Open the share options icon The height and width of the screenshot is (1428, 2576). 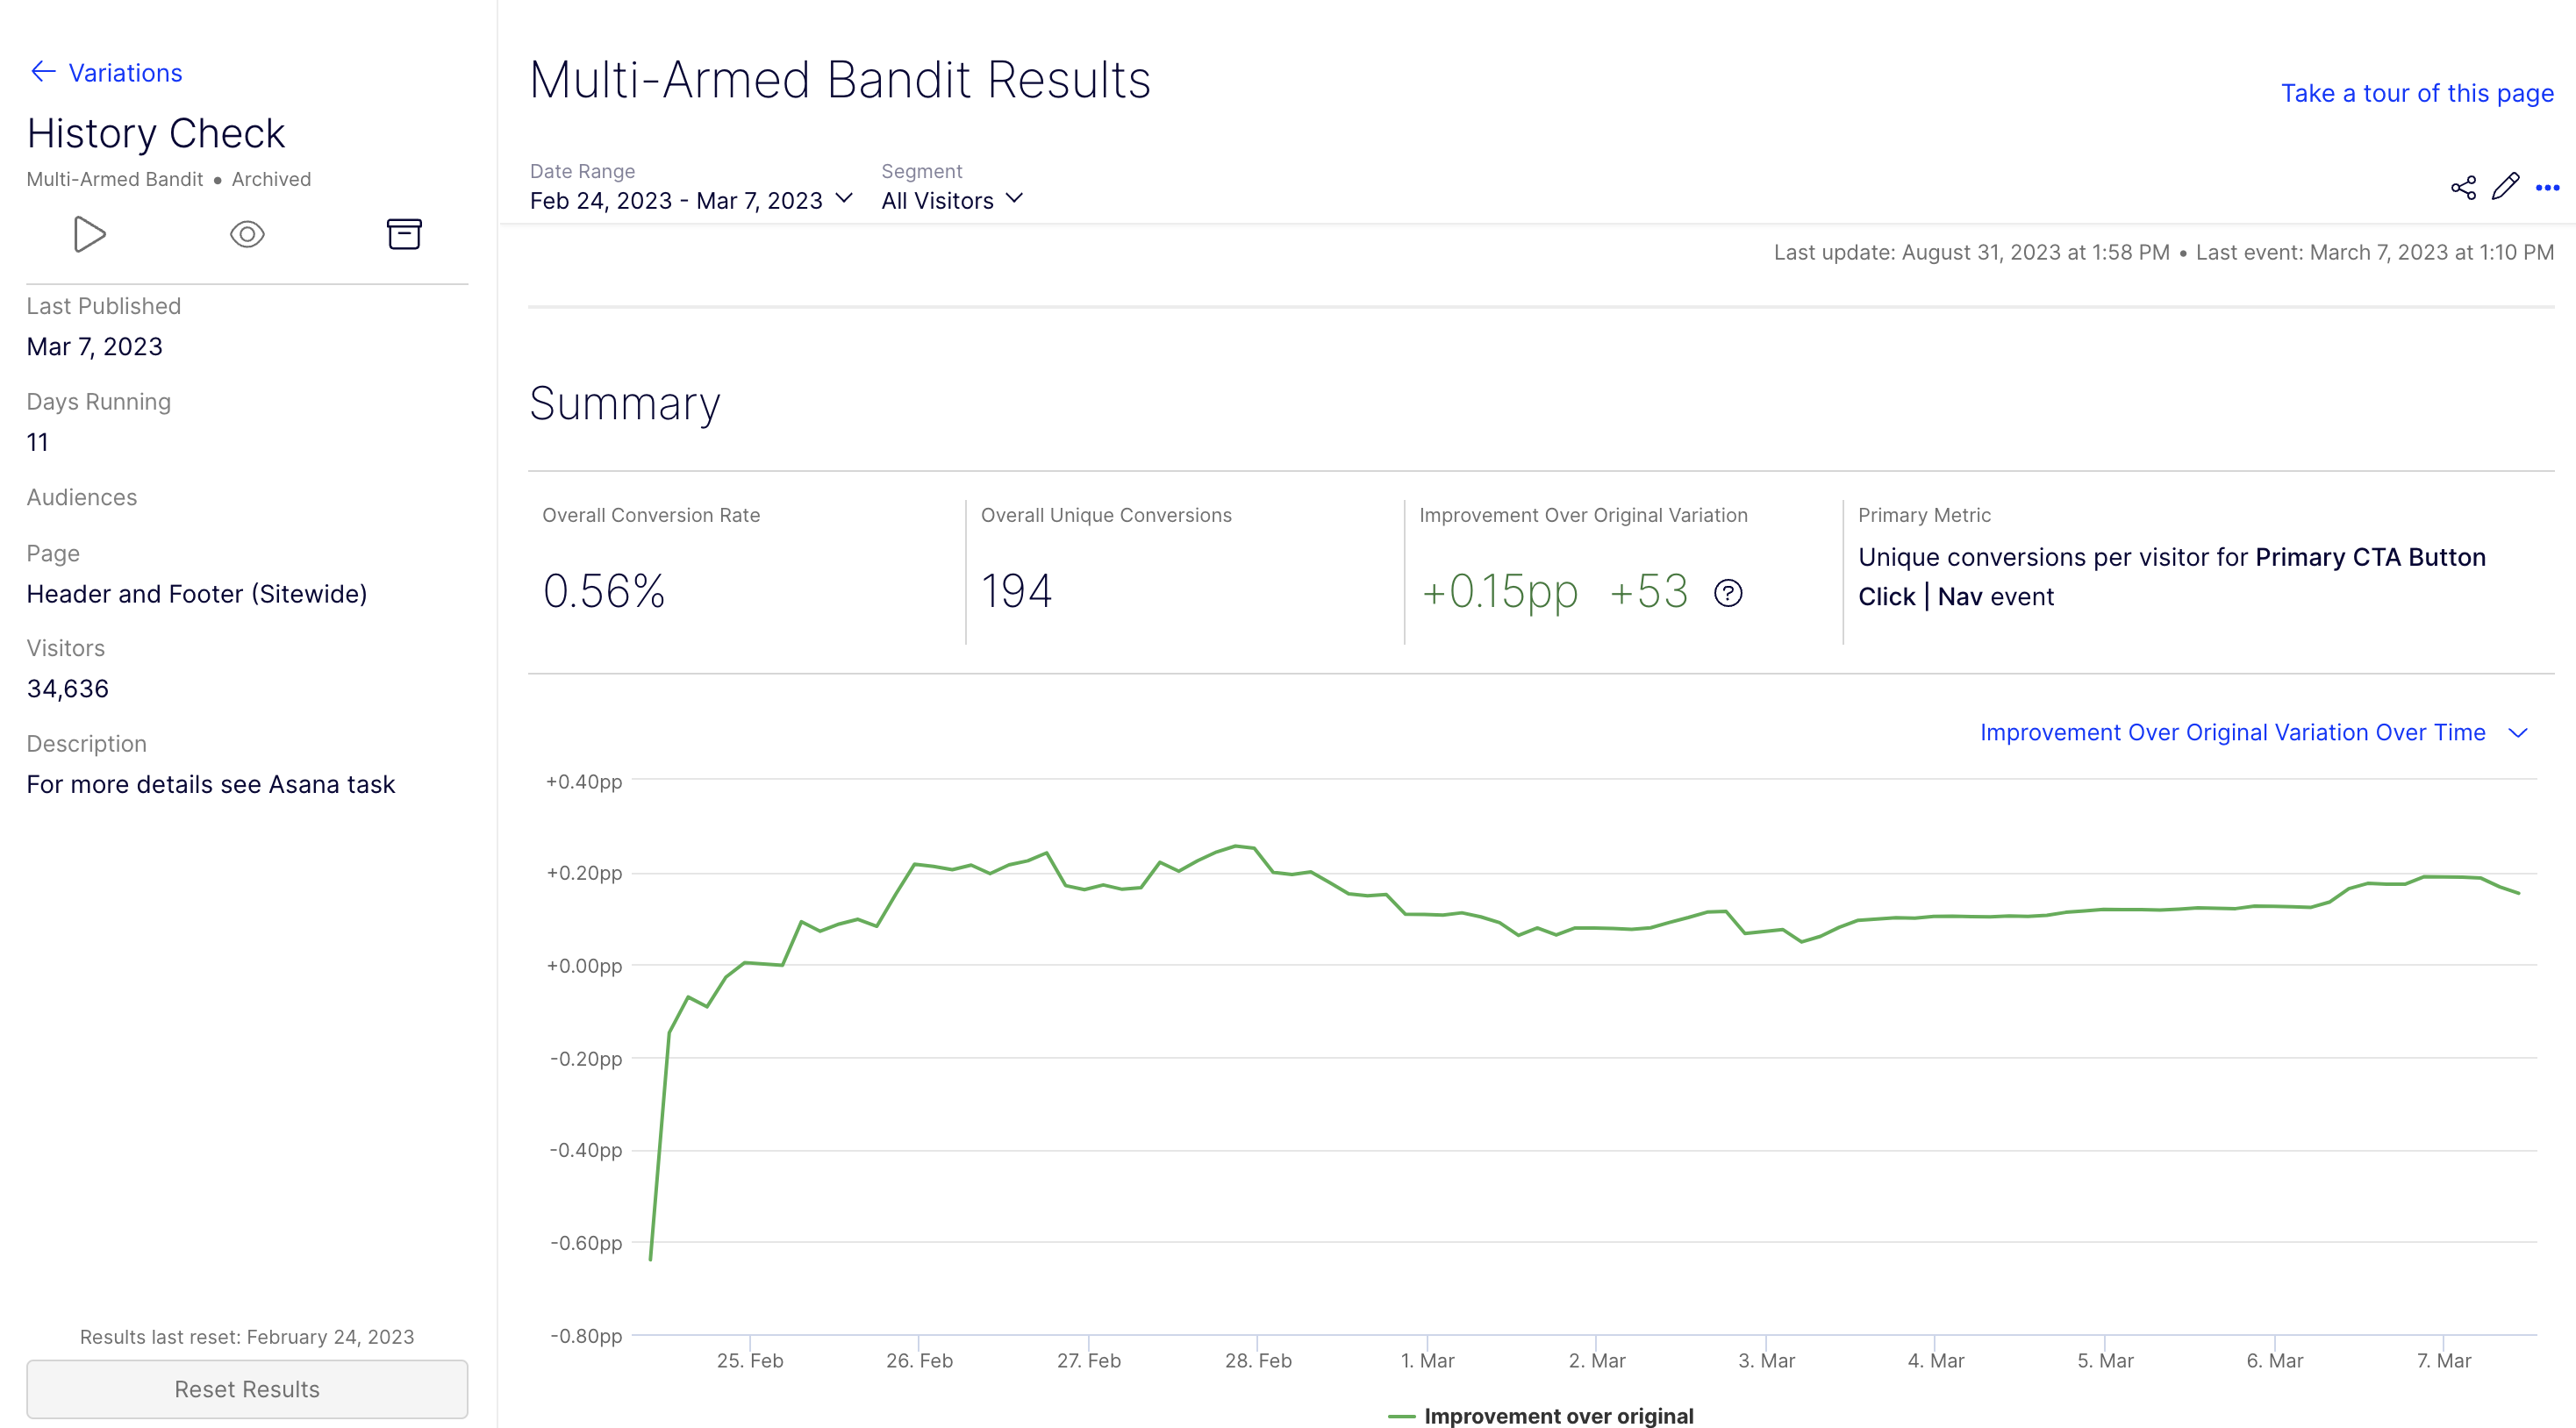tap(2463, 186)
